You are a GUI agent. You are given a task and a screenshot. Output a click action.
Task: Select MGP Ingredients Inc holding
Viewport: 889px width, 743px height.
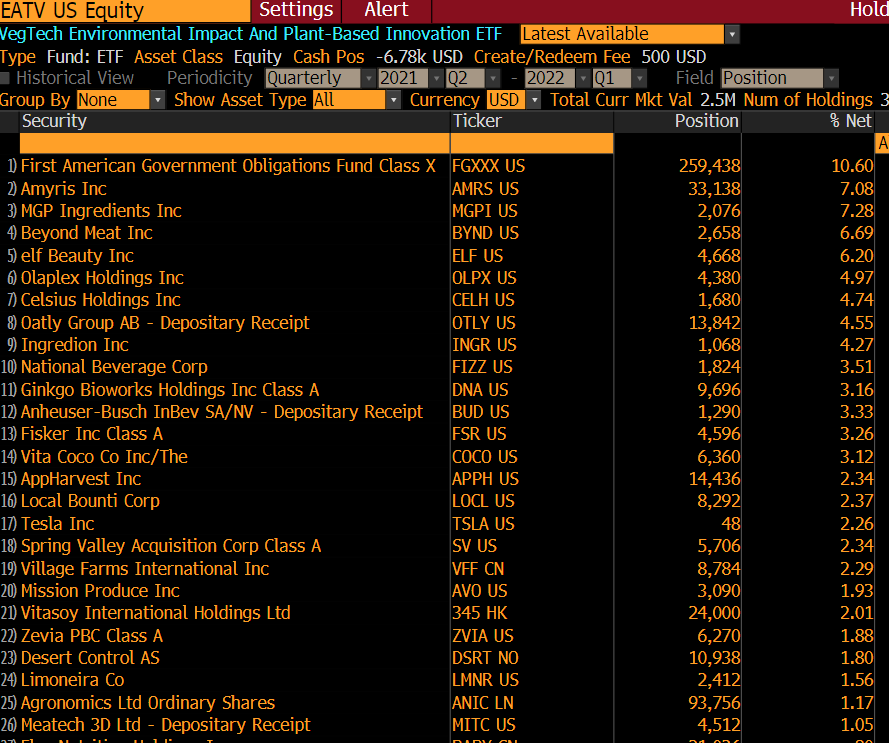(x=101, y=210)
